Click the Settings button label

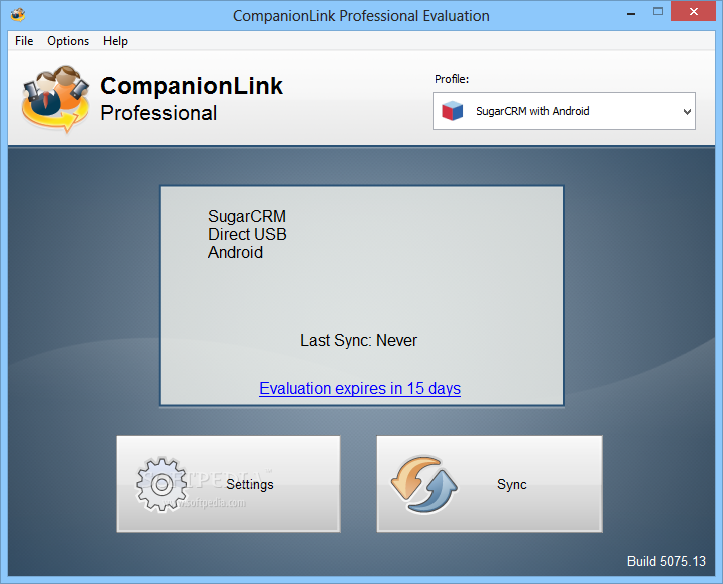(249, 484)
